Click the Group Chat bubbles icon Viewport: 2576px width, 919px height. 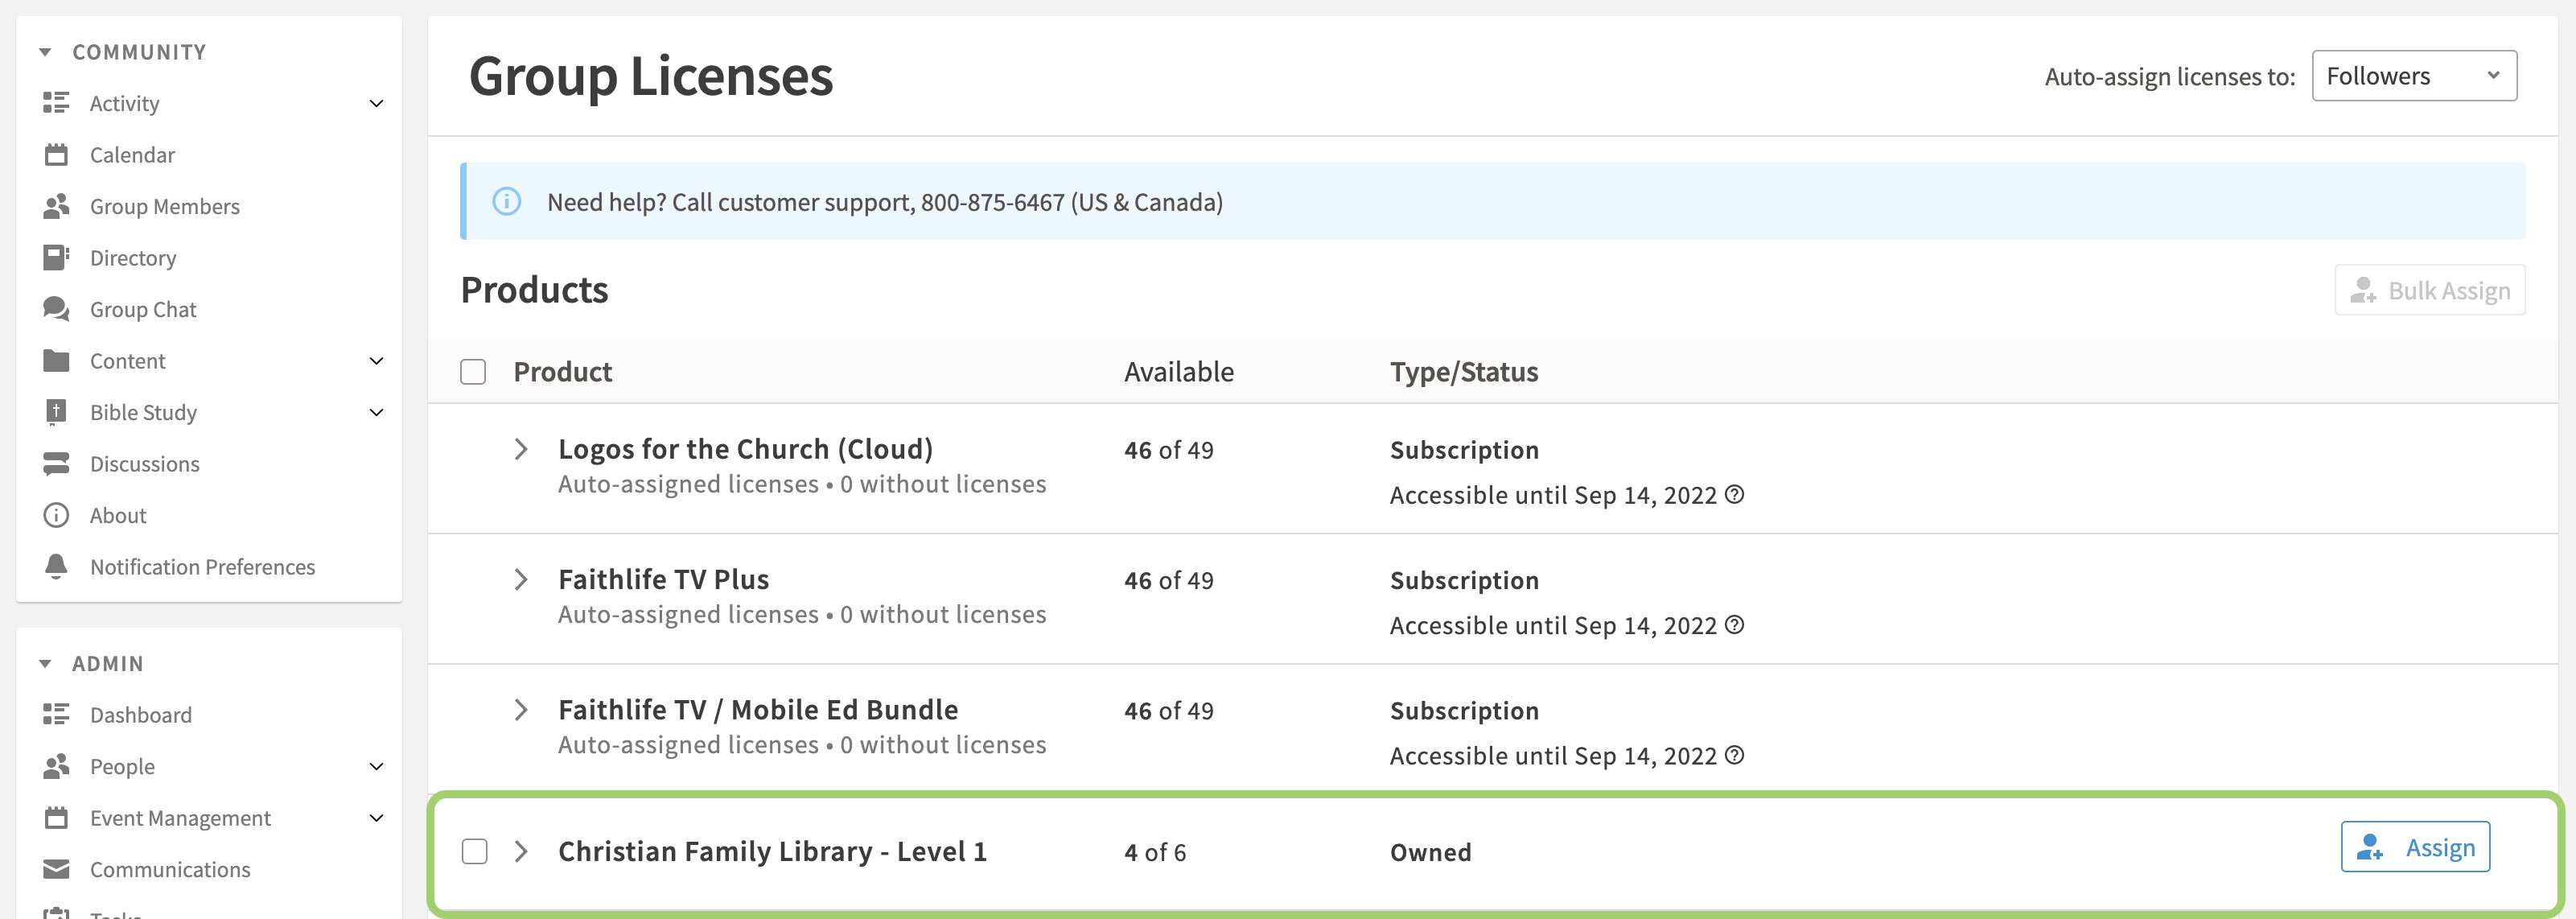coord(56,309)
